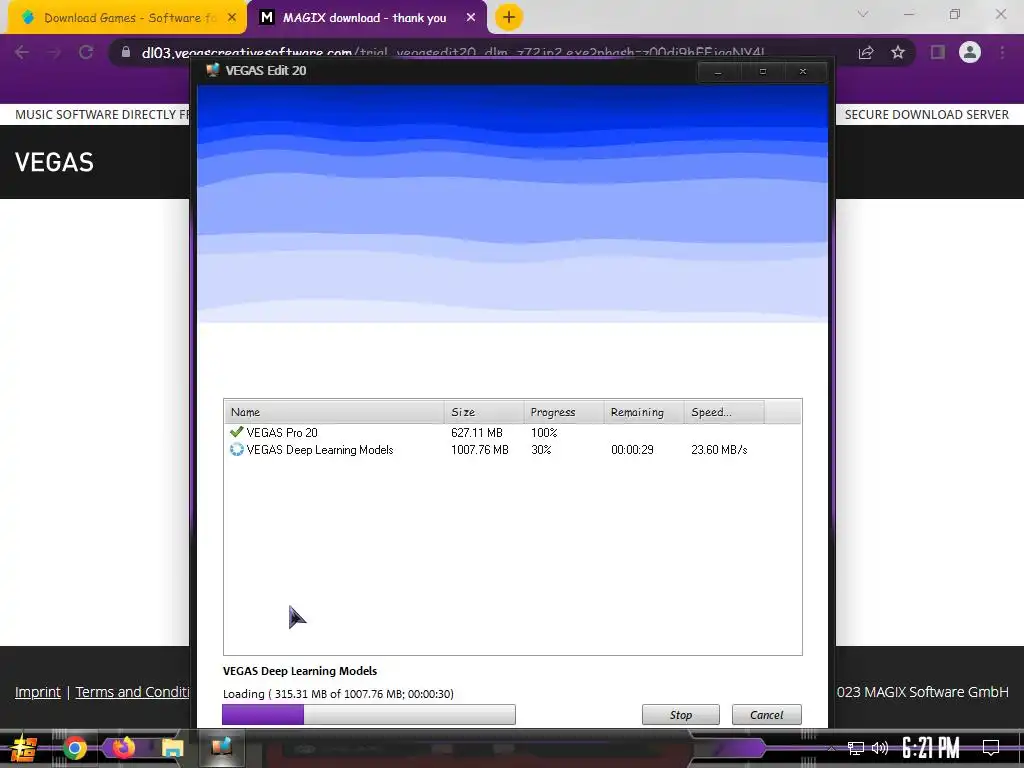
Task: Click the Remaining column header
Action: 644,412
